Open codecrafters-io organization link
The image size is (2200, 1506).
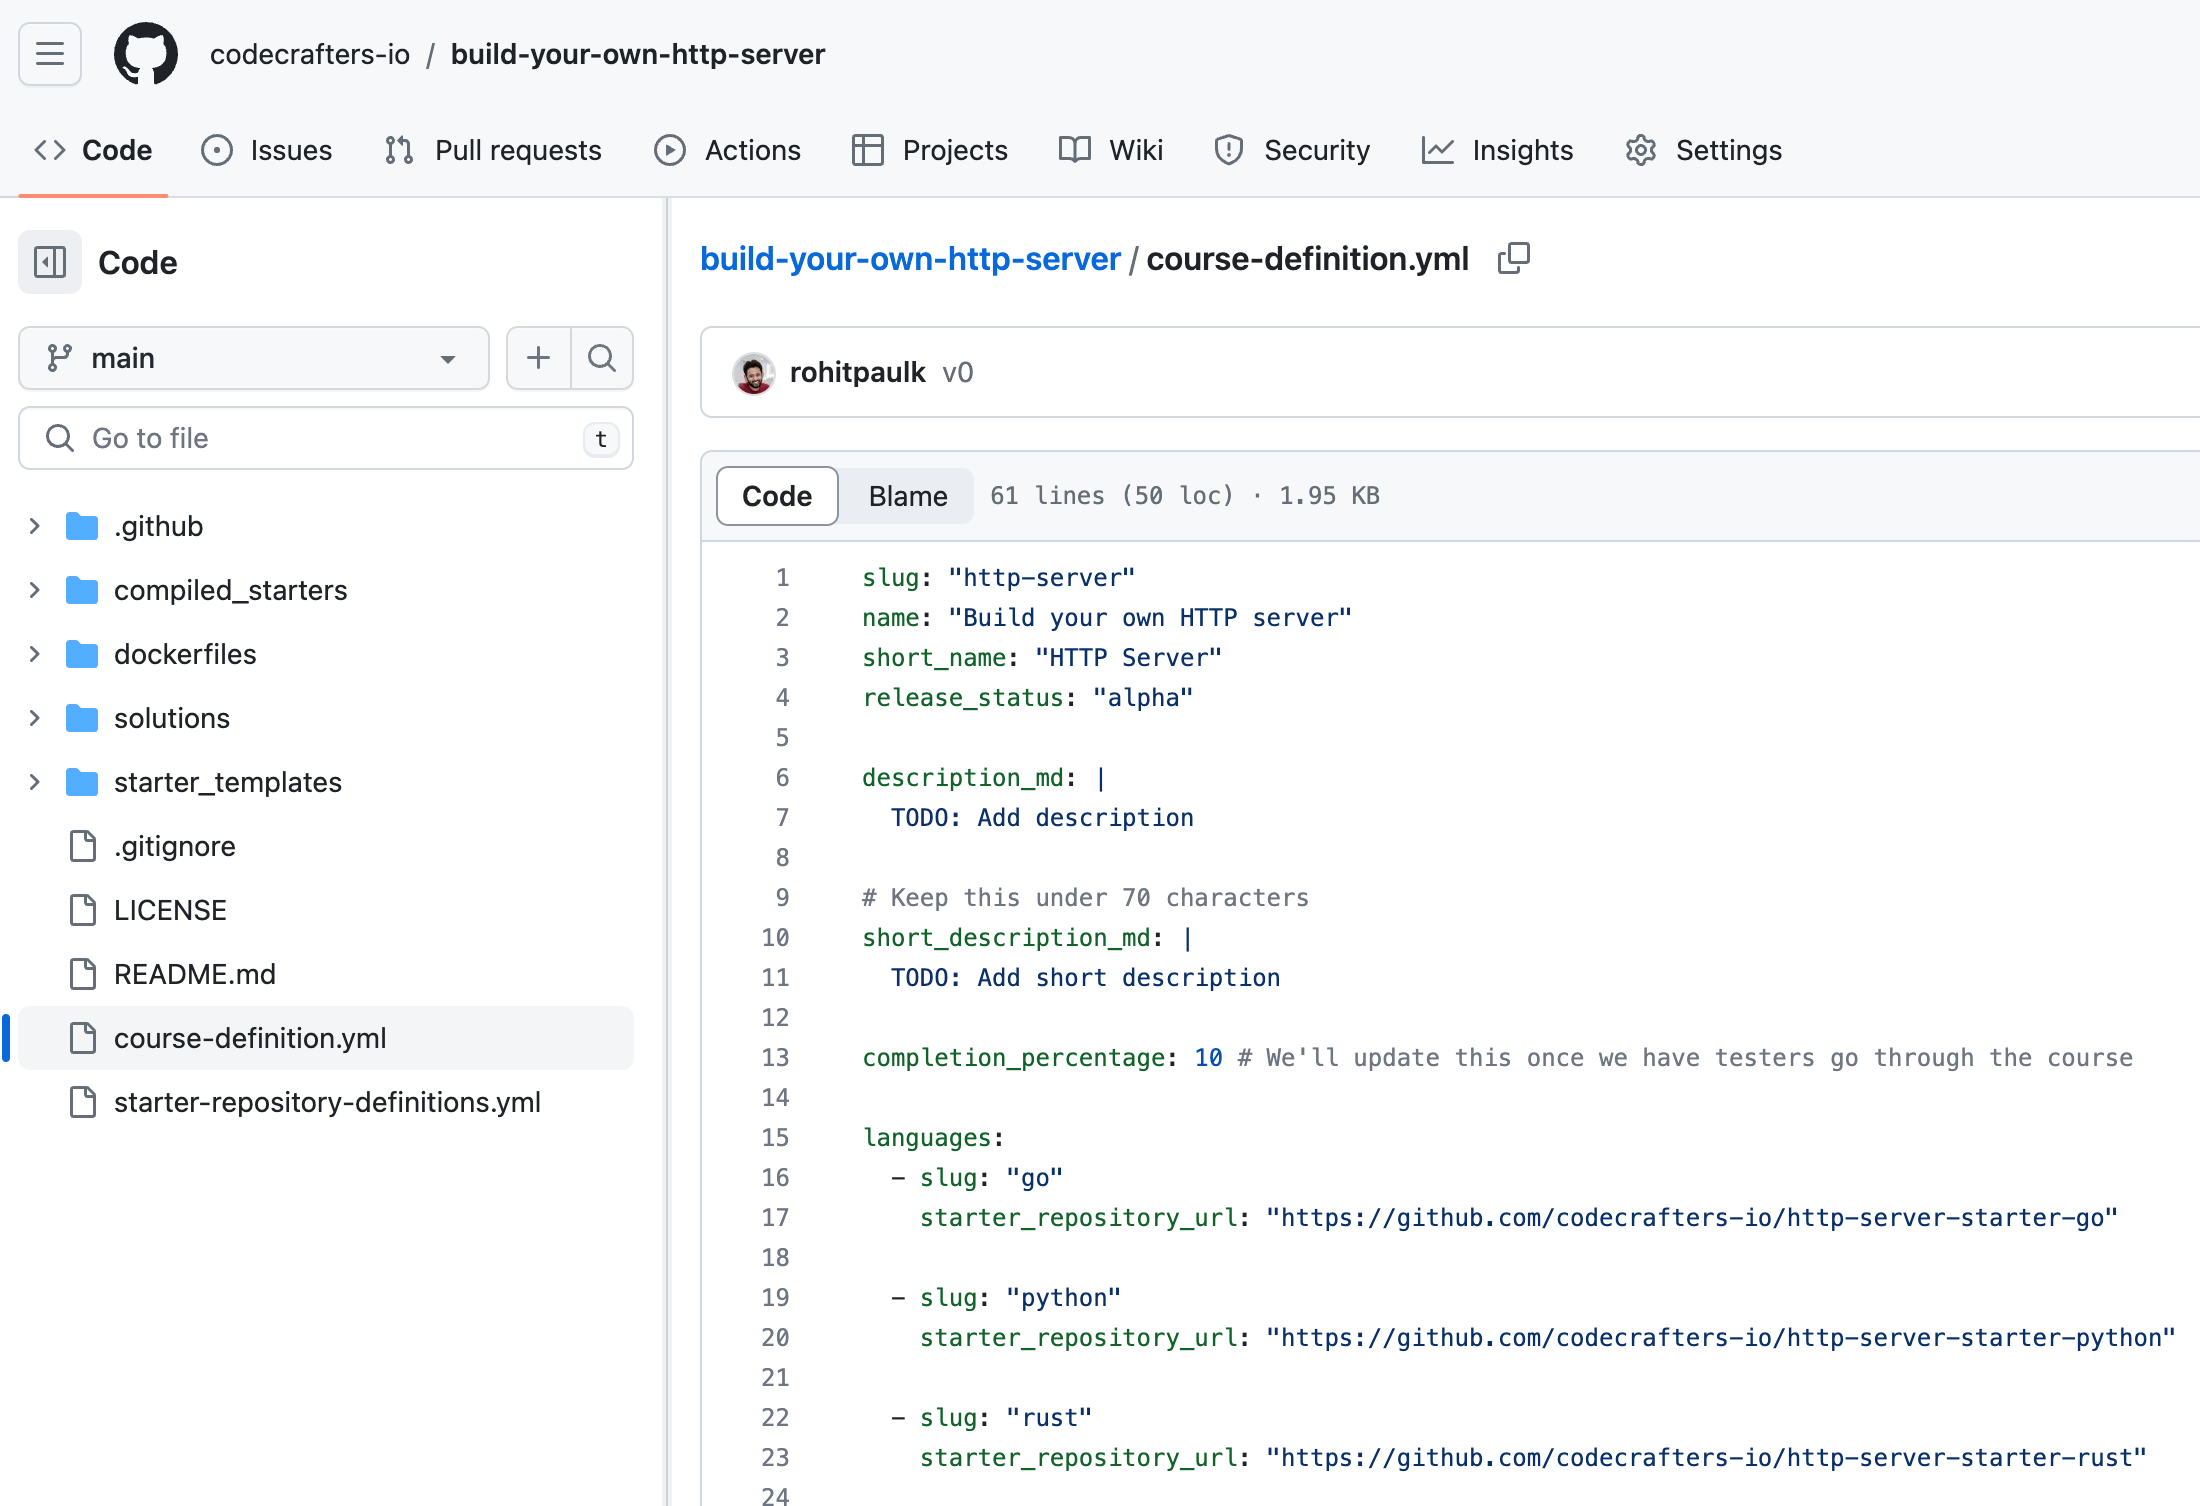point(310,54)
